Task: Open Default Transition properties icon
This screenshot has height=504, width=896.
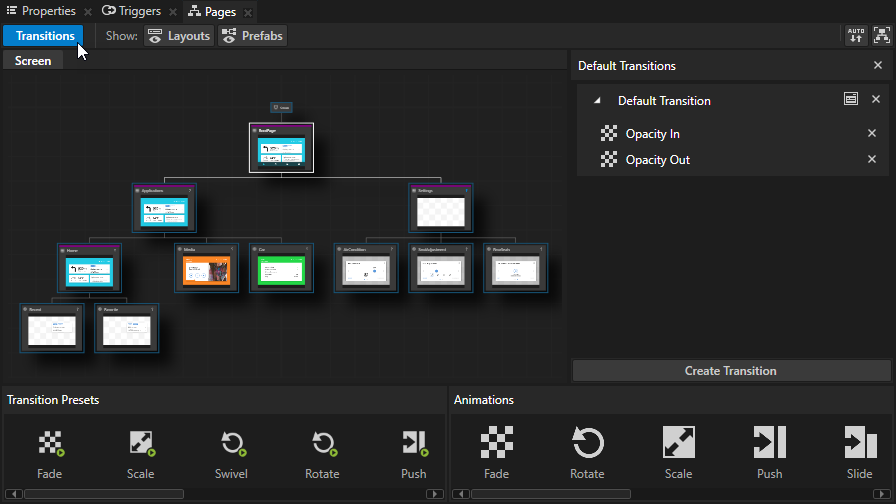Action: click(850, 100)
